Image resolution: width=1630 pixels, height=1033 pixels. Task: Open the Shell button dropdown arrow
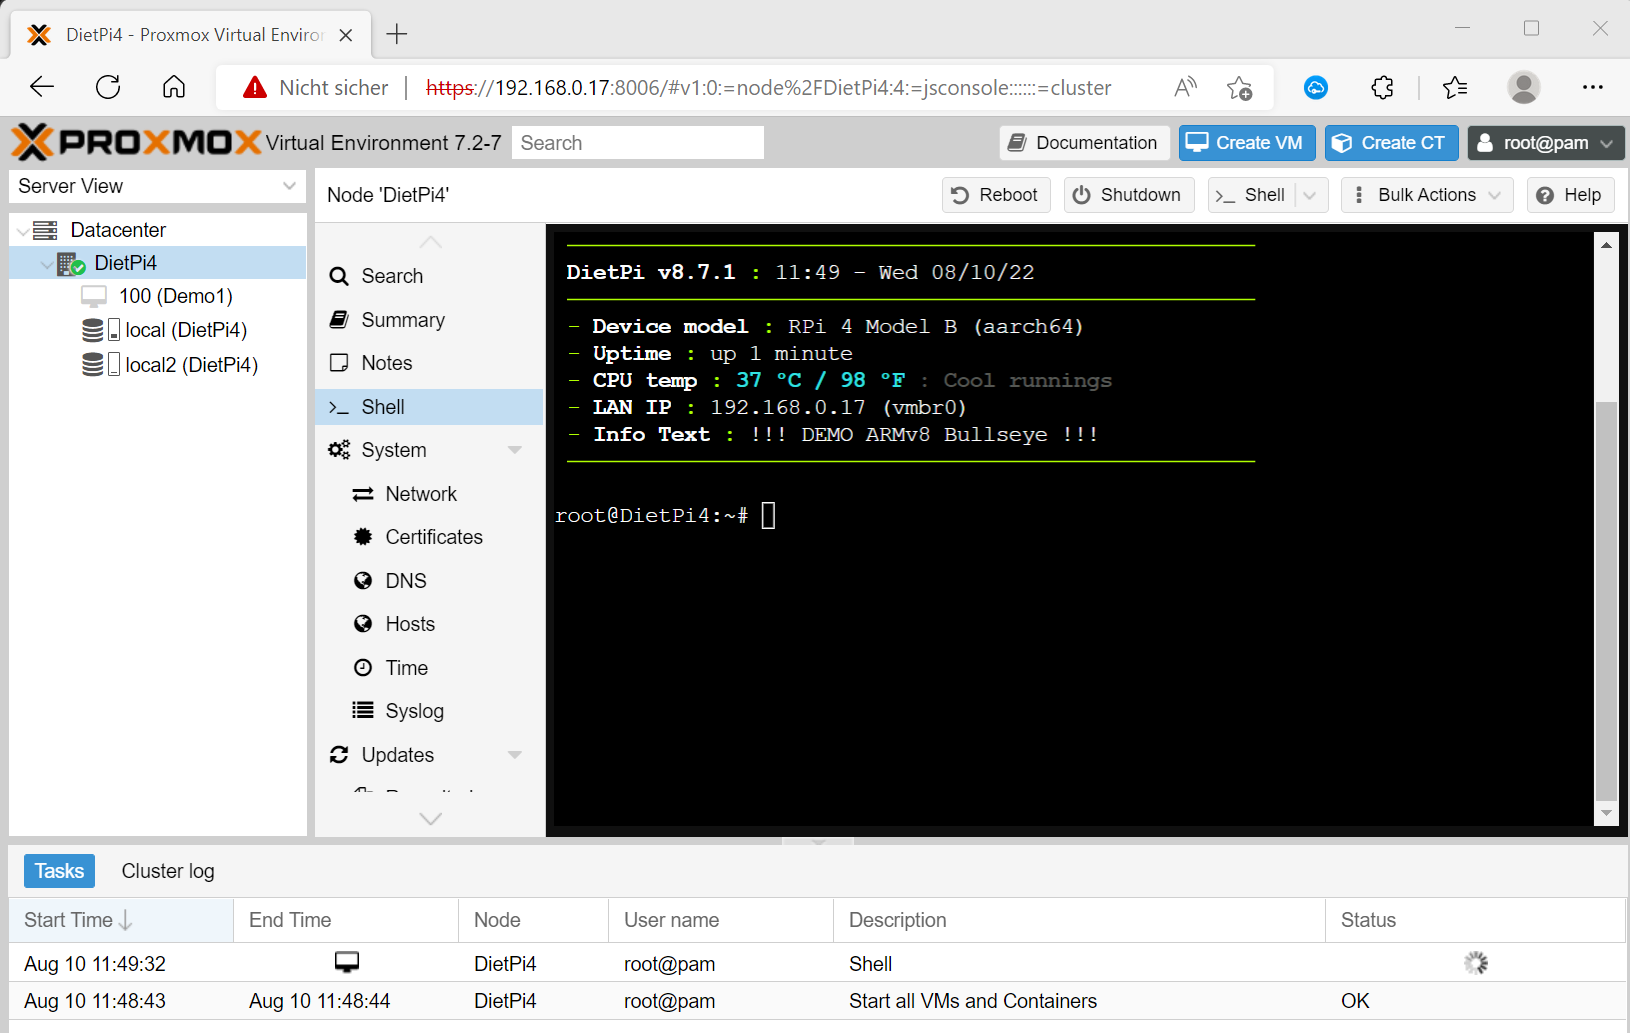coord(1311,195)
